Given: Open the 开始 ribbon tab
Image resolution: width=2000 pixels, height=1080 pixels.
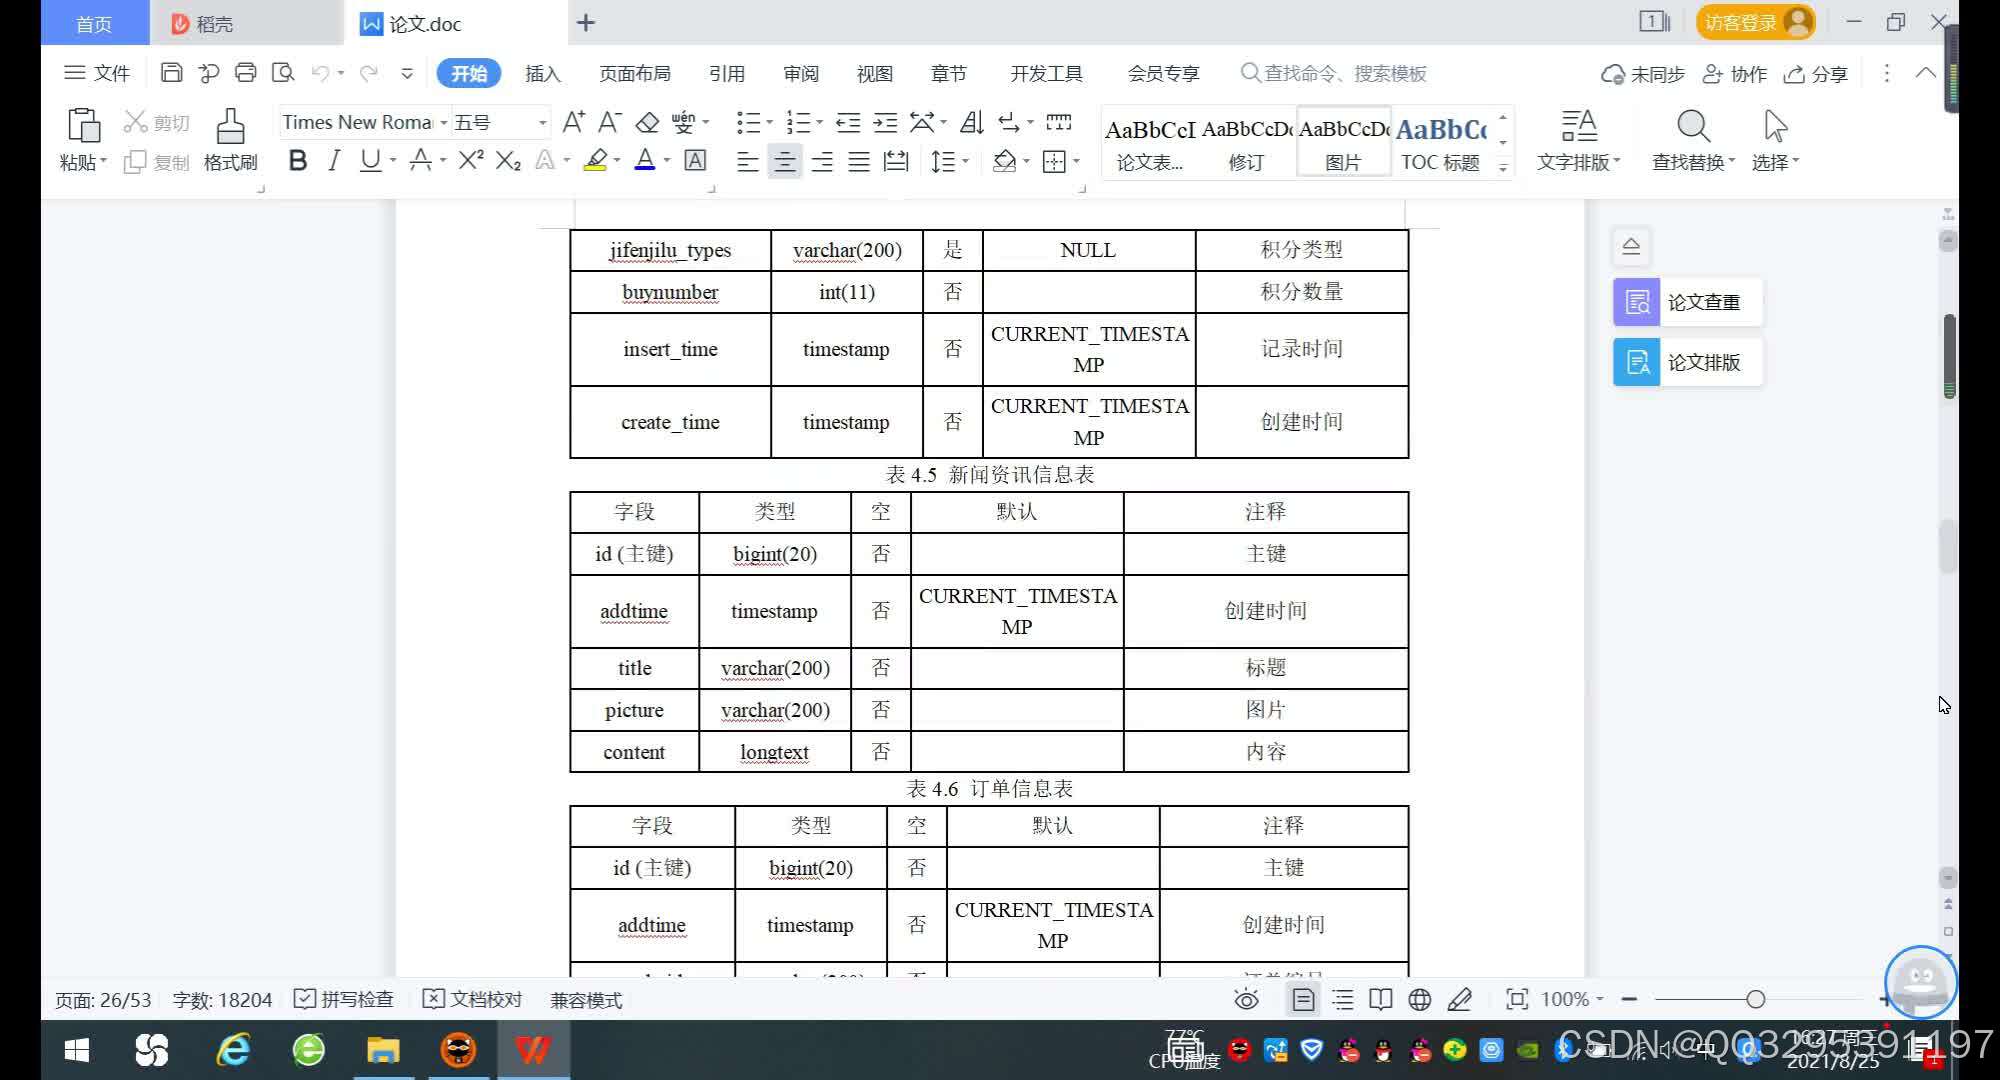Looking at the screenshot, I should (469, 72).
